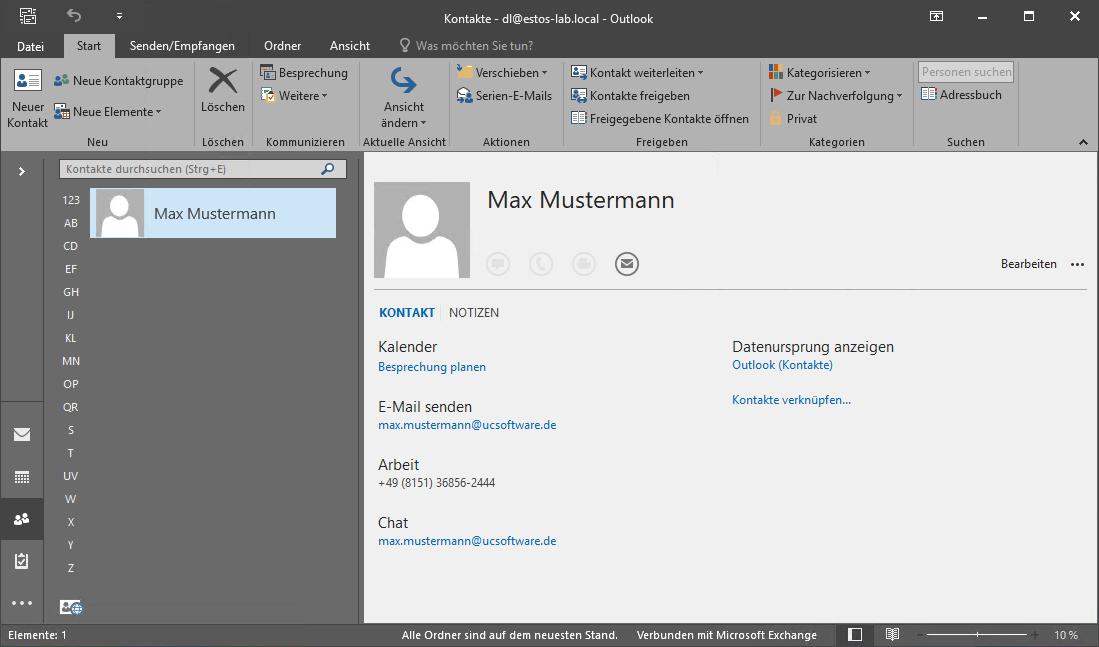Delete contact with the Löschen icon
The width and height of the screenshot is (1099, 647).
coord(222,82)
